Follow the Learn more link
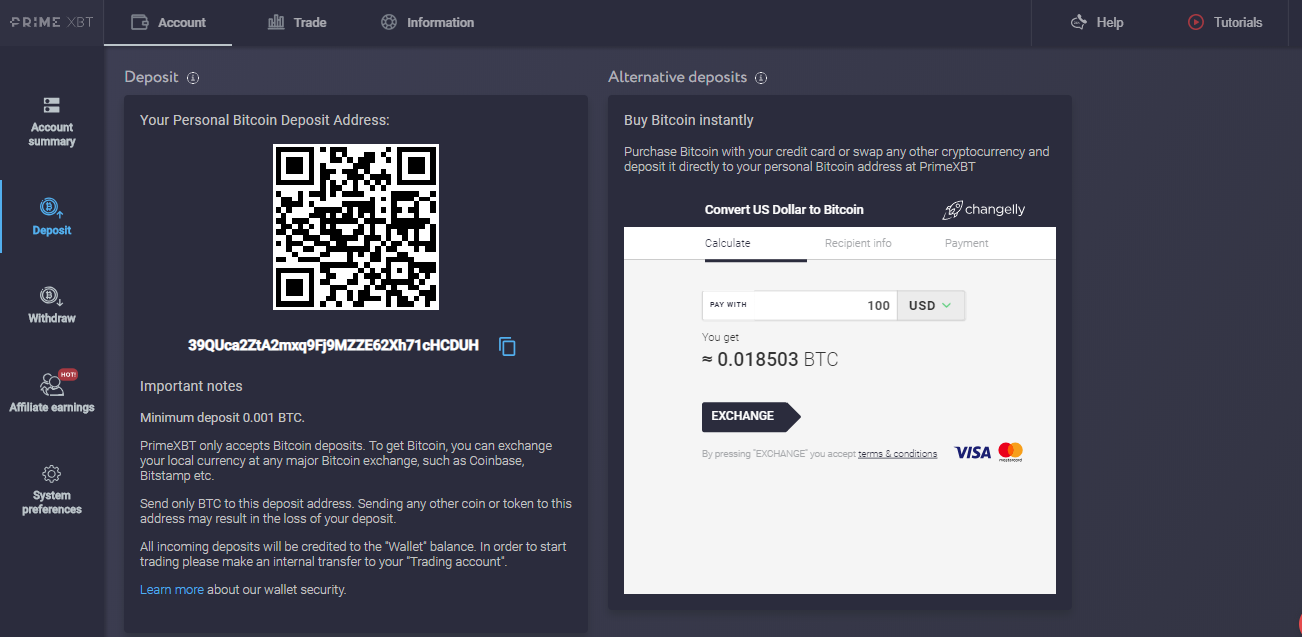Image resolution: width=1302 pixels, height=637 pixels. click(x=172, y=590)
